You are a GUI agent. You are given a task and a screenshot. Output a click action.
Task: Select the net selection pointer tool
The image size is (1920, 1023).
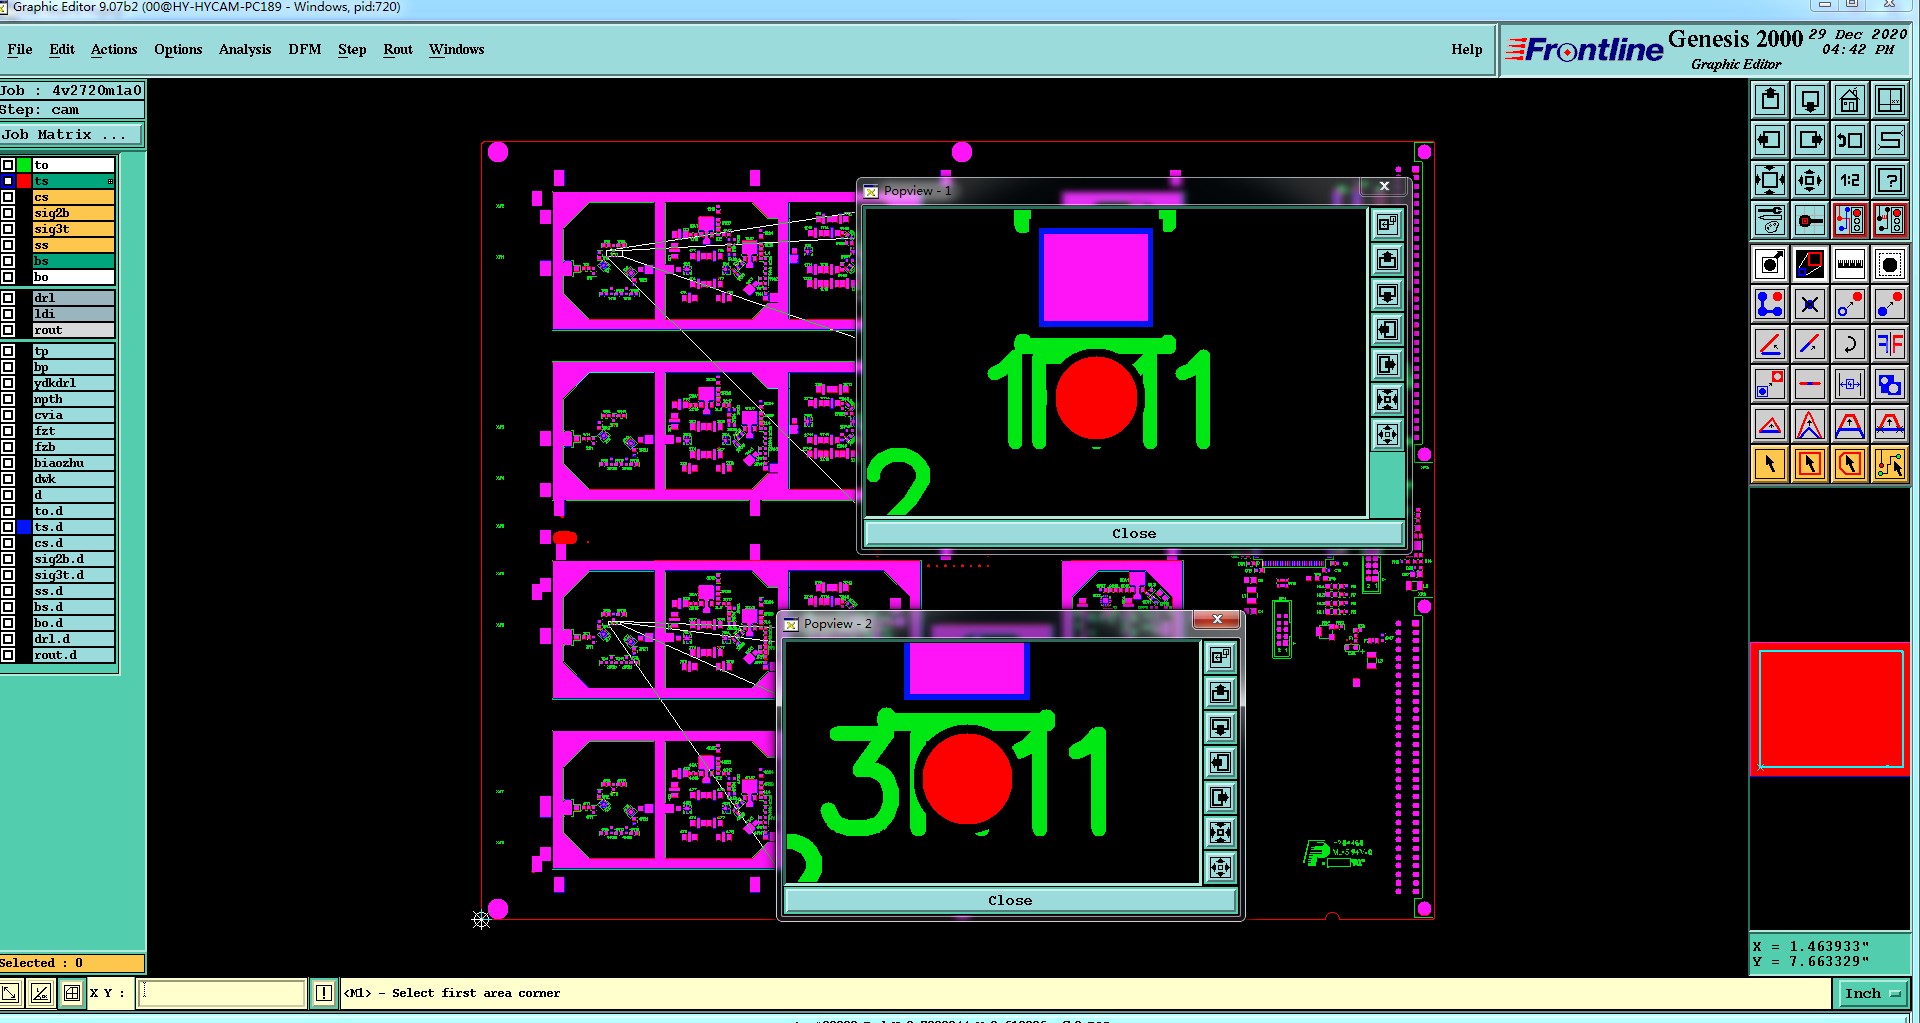(x=1890, y=464)
